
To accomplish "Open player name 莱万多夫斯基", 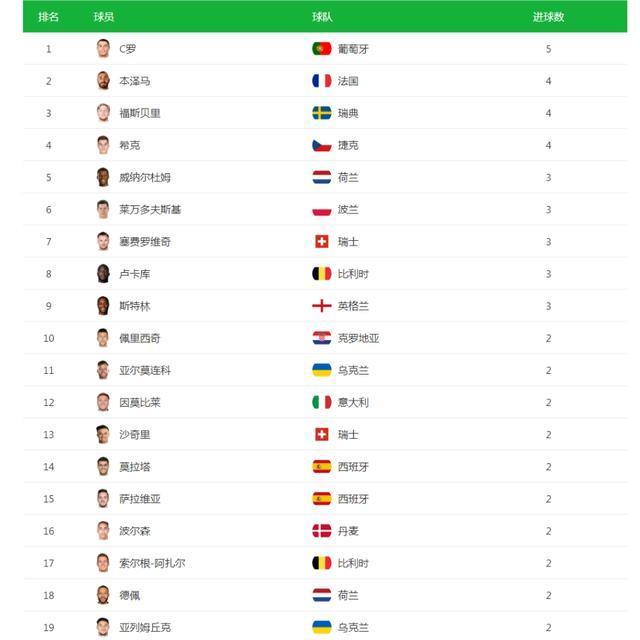I will pos(150,210).
